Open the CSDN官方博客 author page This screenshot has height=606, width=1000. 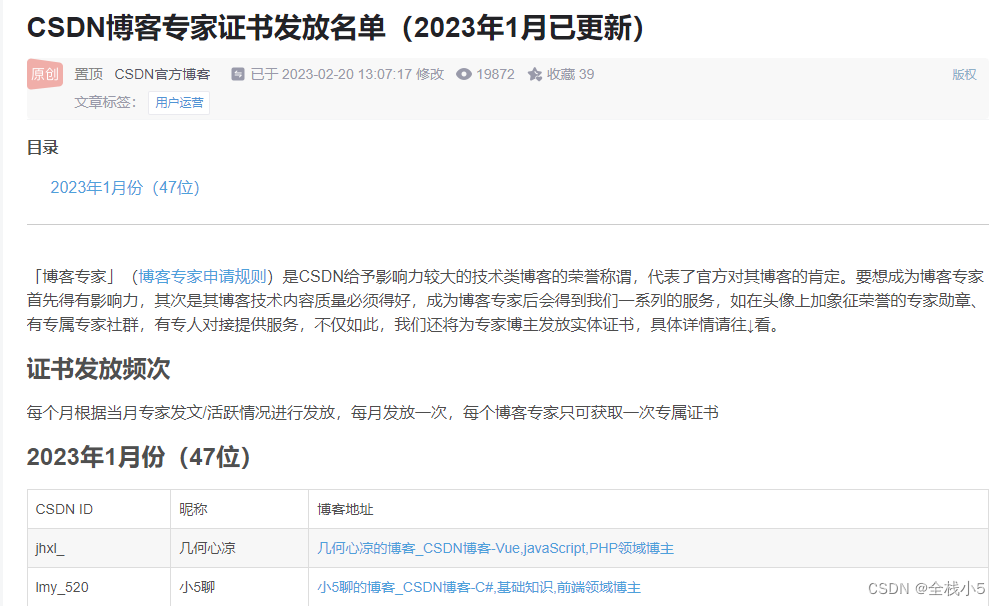(162, 74)
